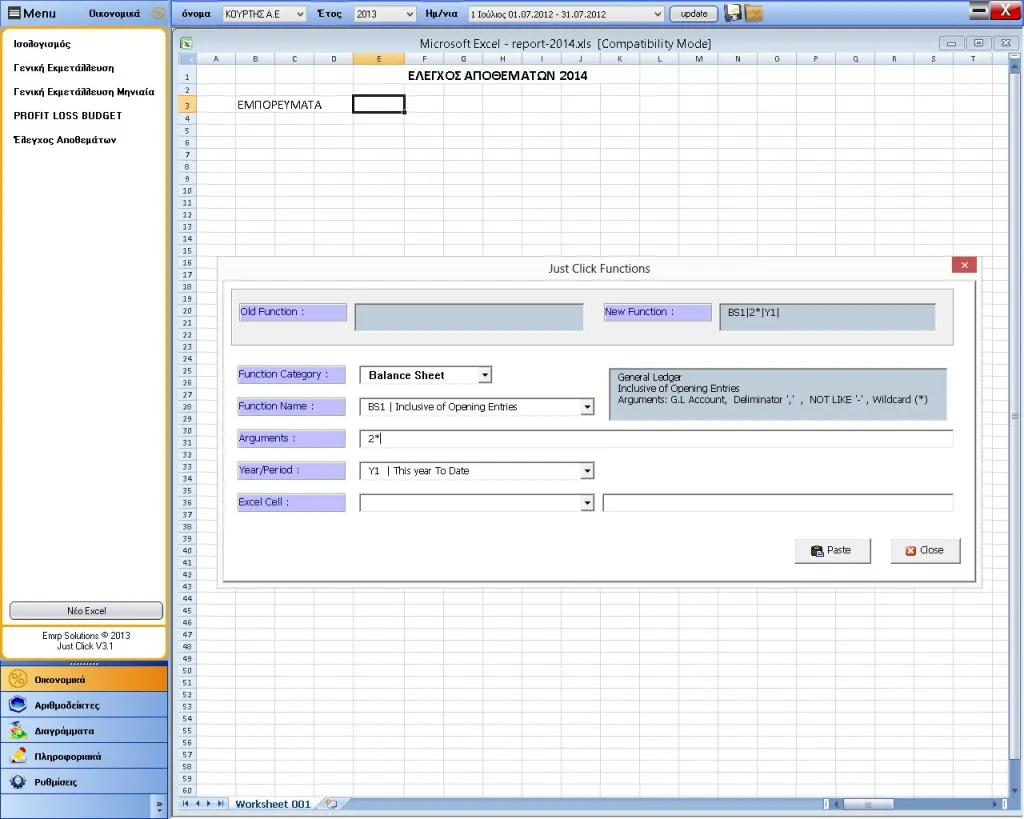
Task: Select PROFIT LOSS BUDGET menu entry
Action: pyautogui.click(x=68, y=116)
